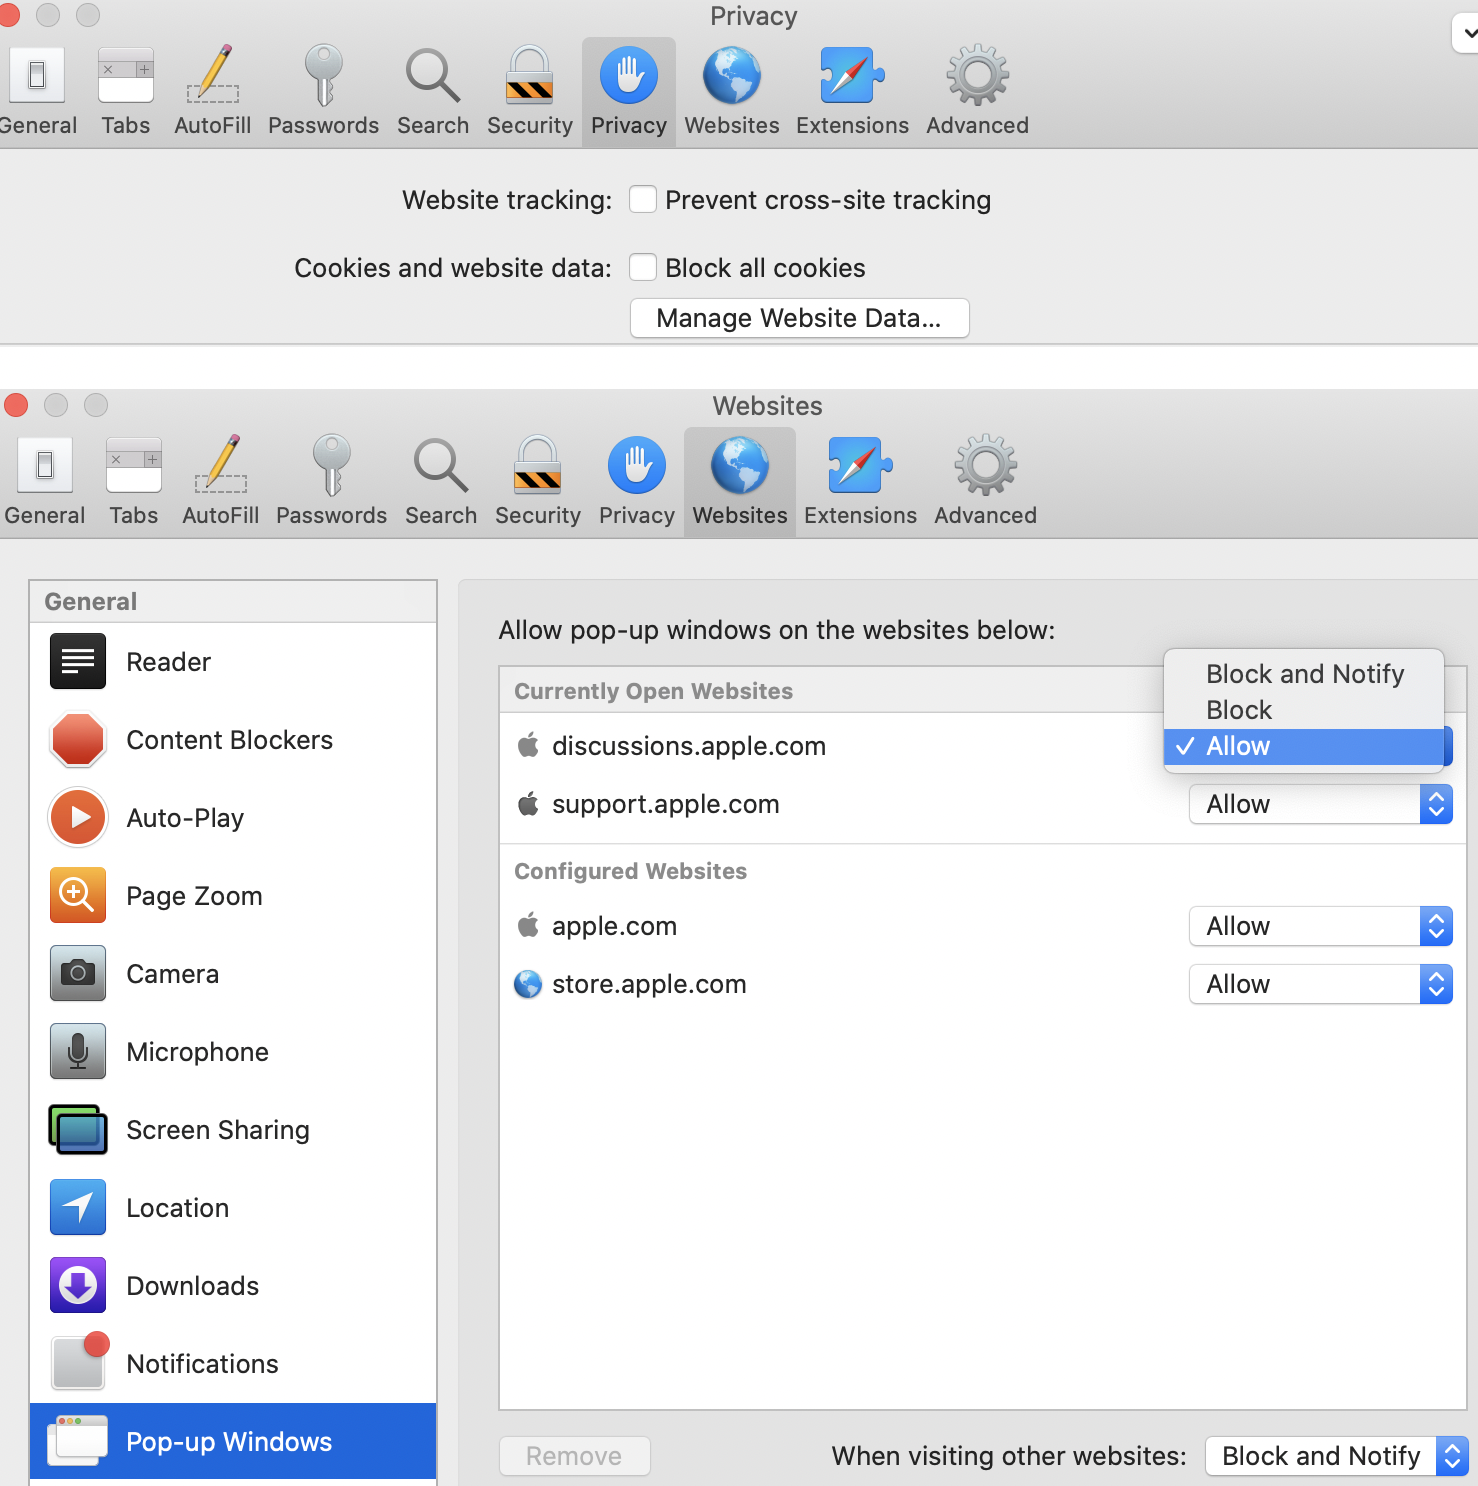Viewport: 1478px width, 1486px height.
Task: Select the discussions.apple.com row
Action: [x=983, y=746]
